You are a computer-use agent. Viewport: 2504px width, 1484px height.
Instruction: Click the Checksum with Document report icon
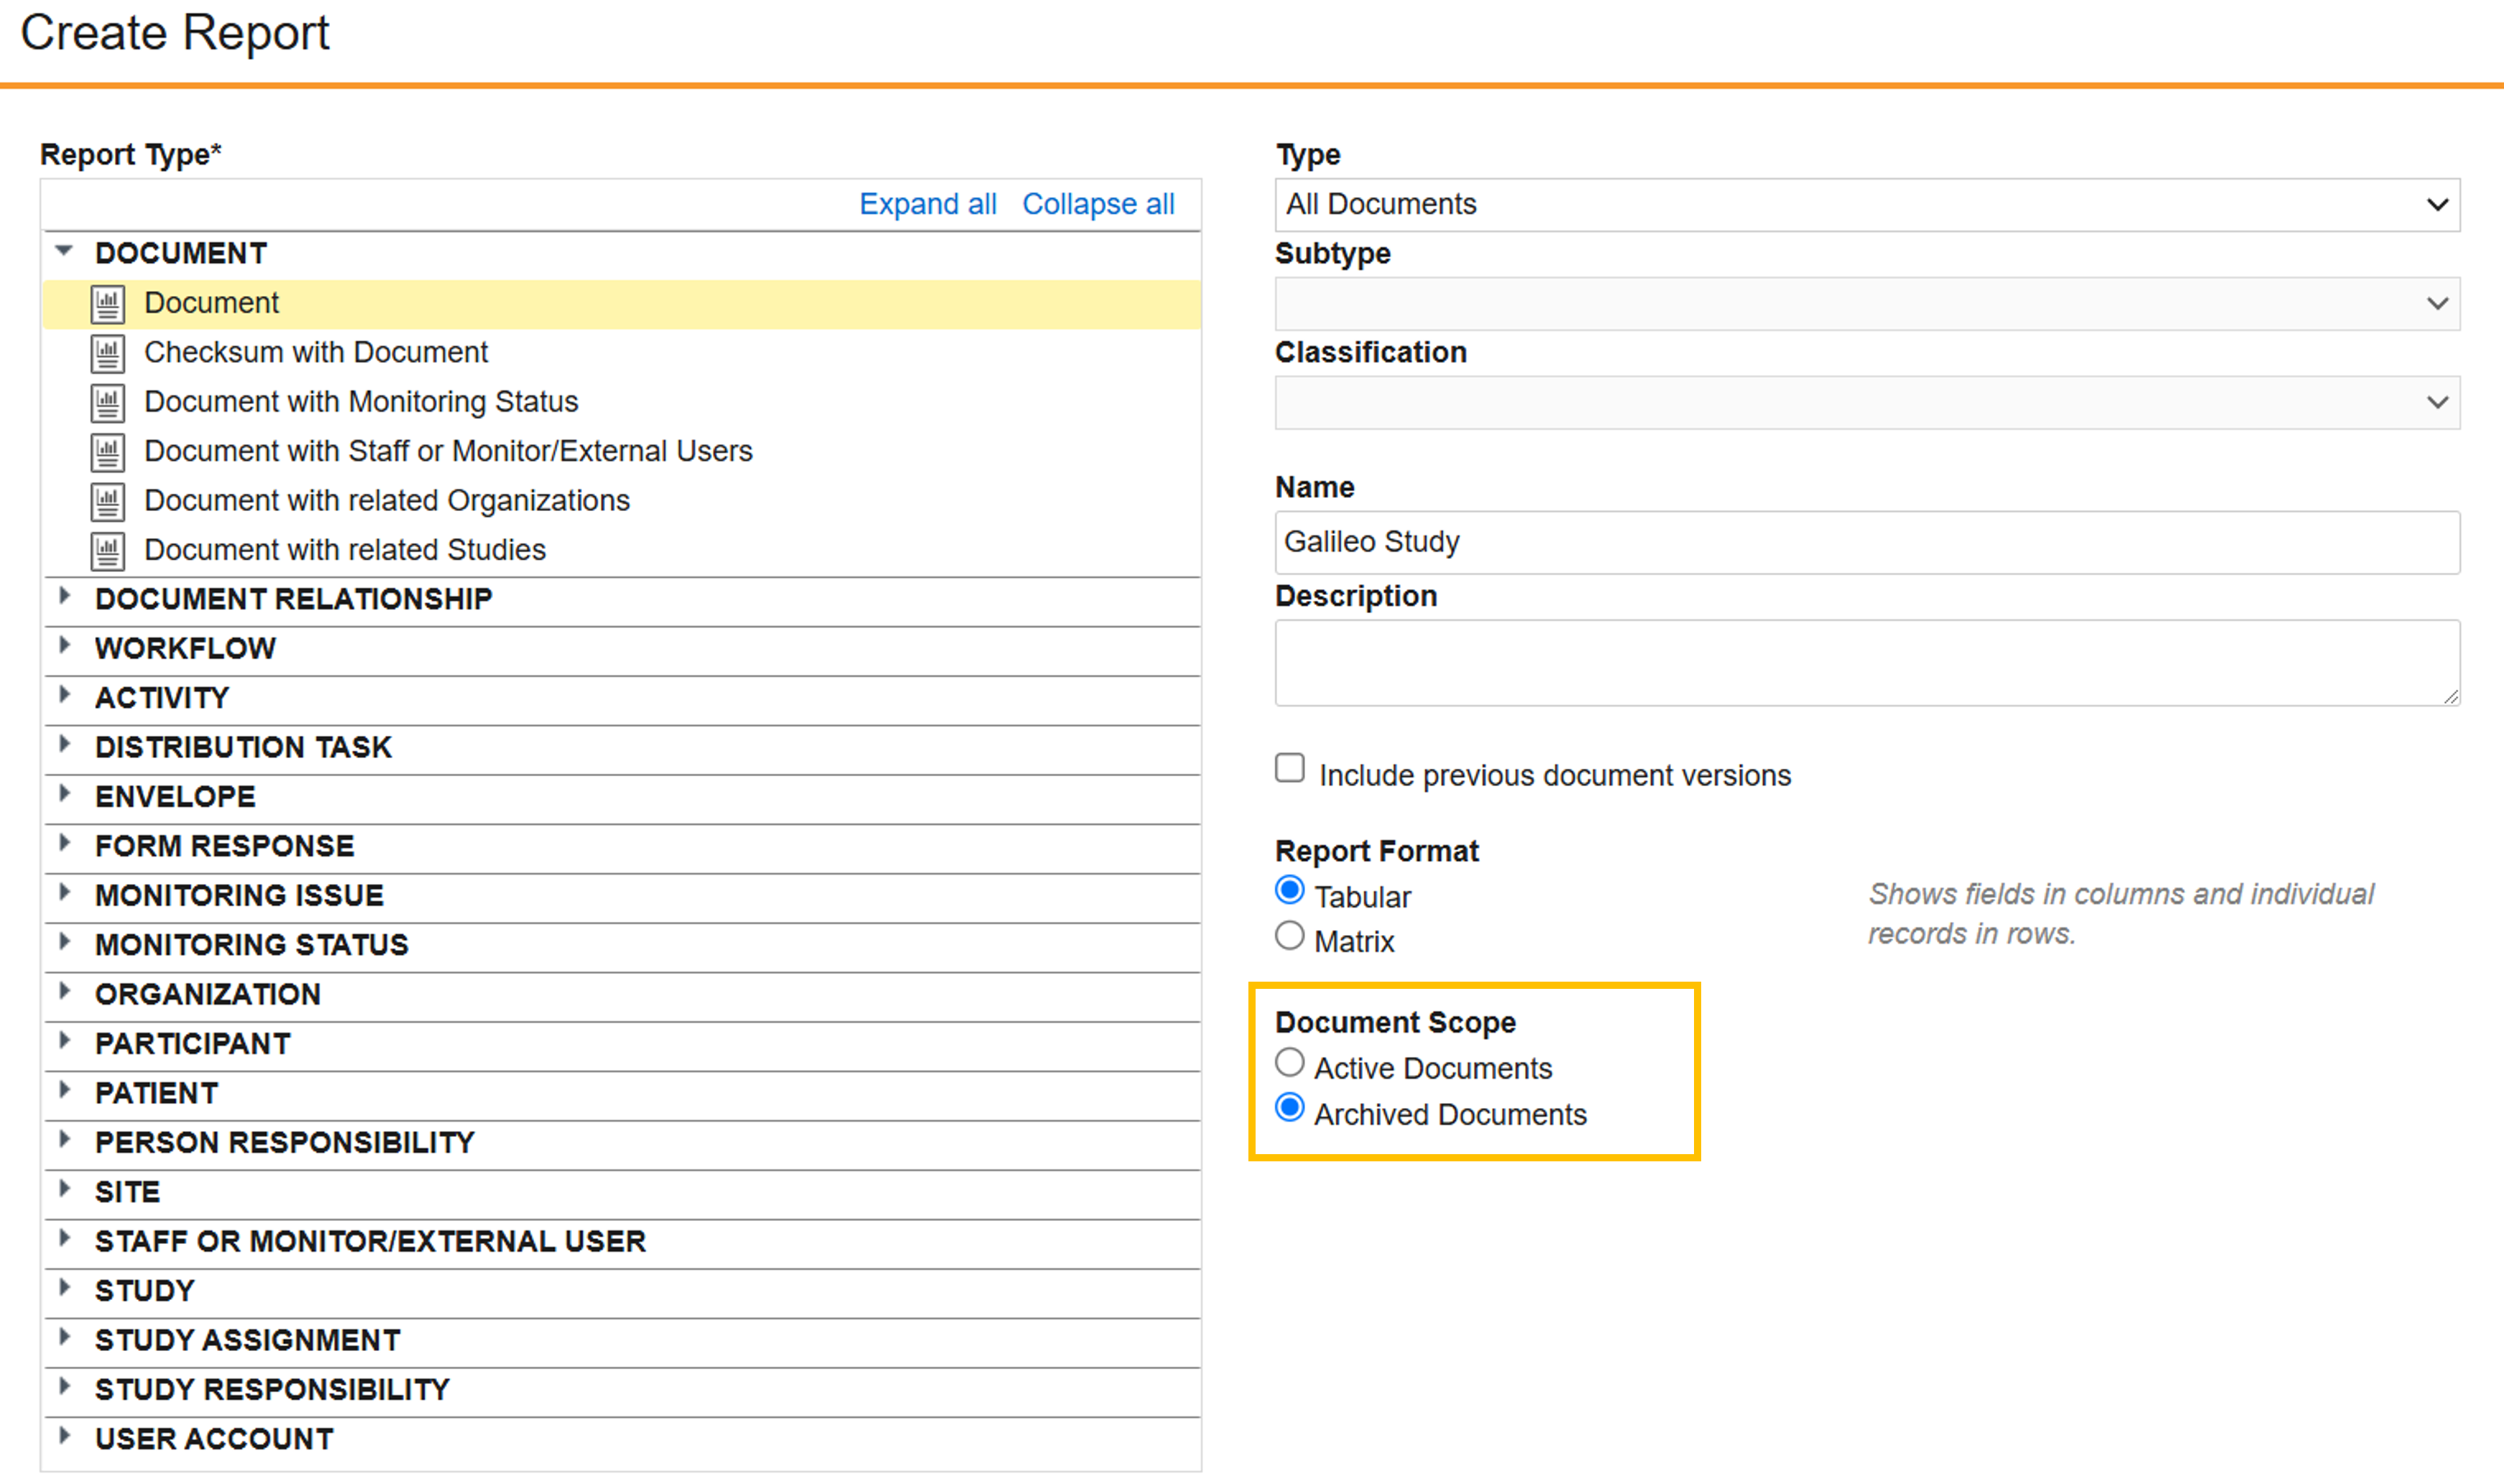[108, 353]
